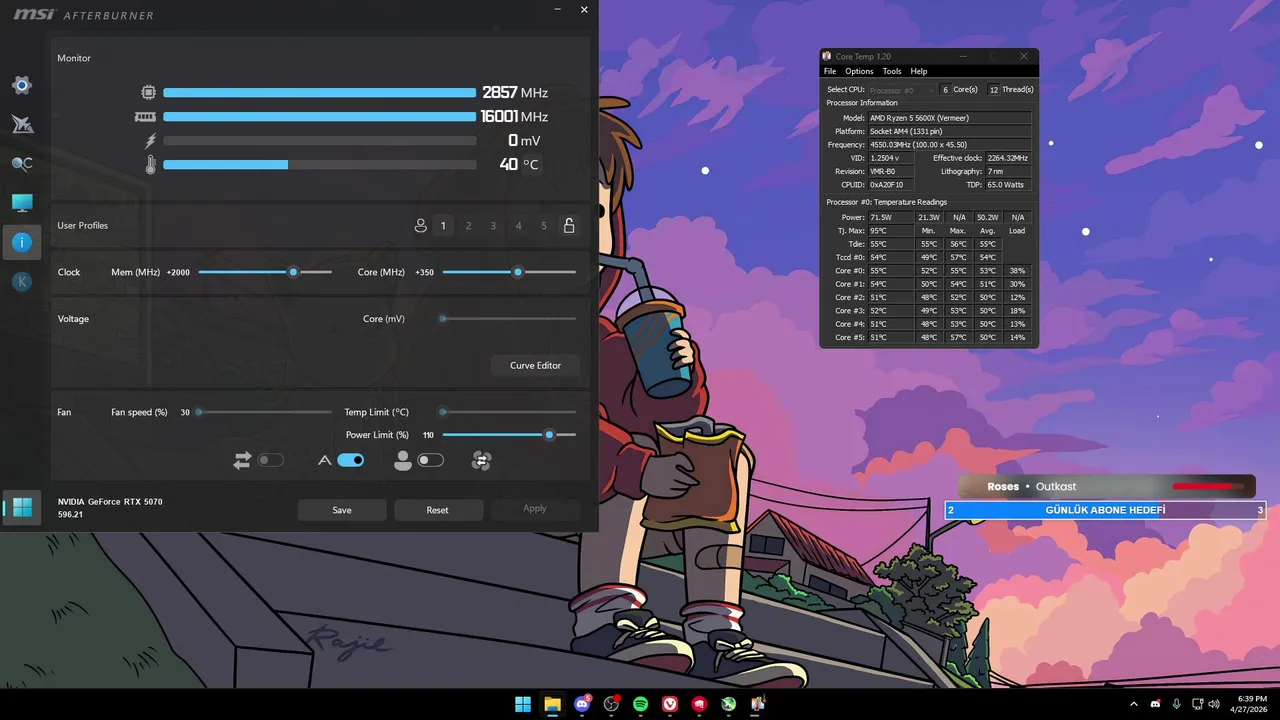1280x720 pixels.
Task: Click the blue information icon in sidebar
Action: [x=22, y=242]
